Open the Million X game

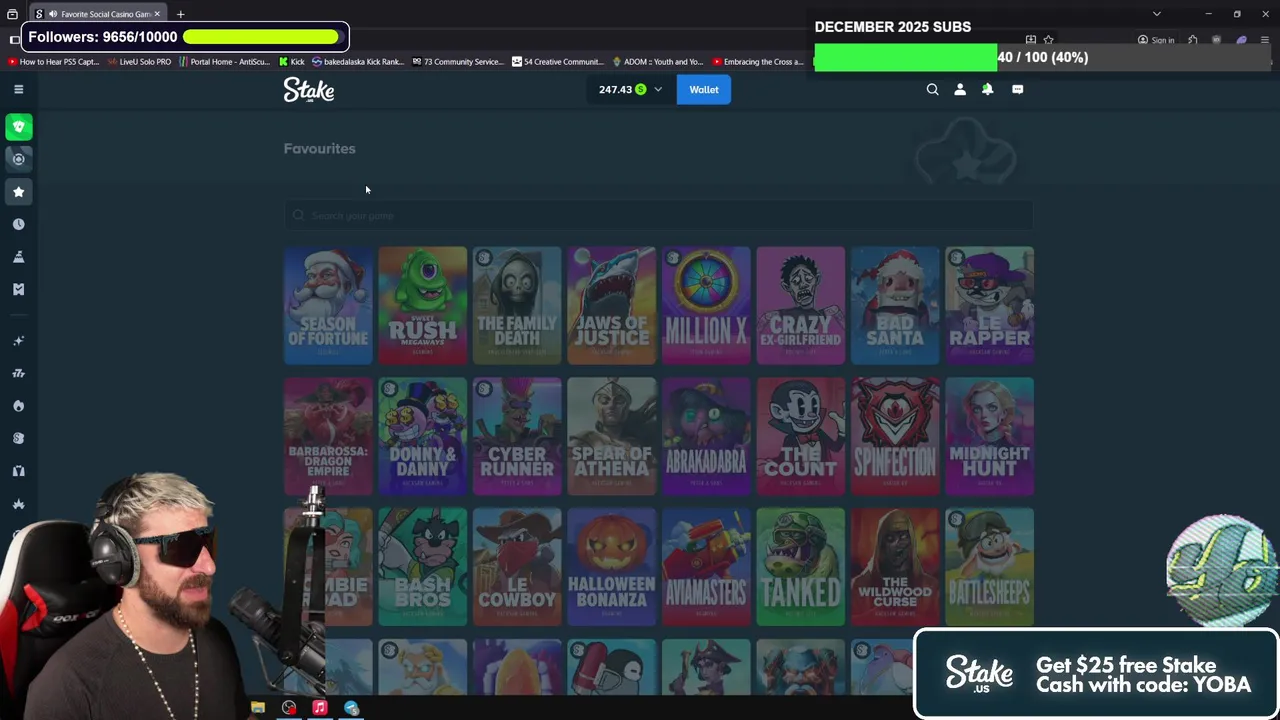tap(706, 305)
